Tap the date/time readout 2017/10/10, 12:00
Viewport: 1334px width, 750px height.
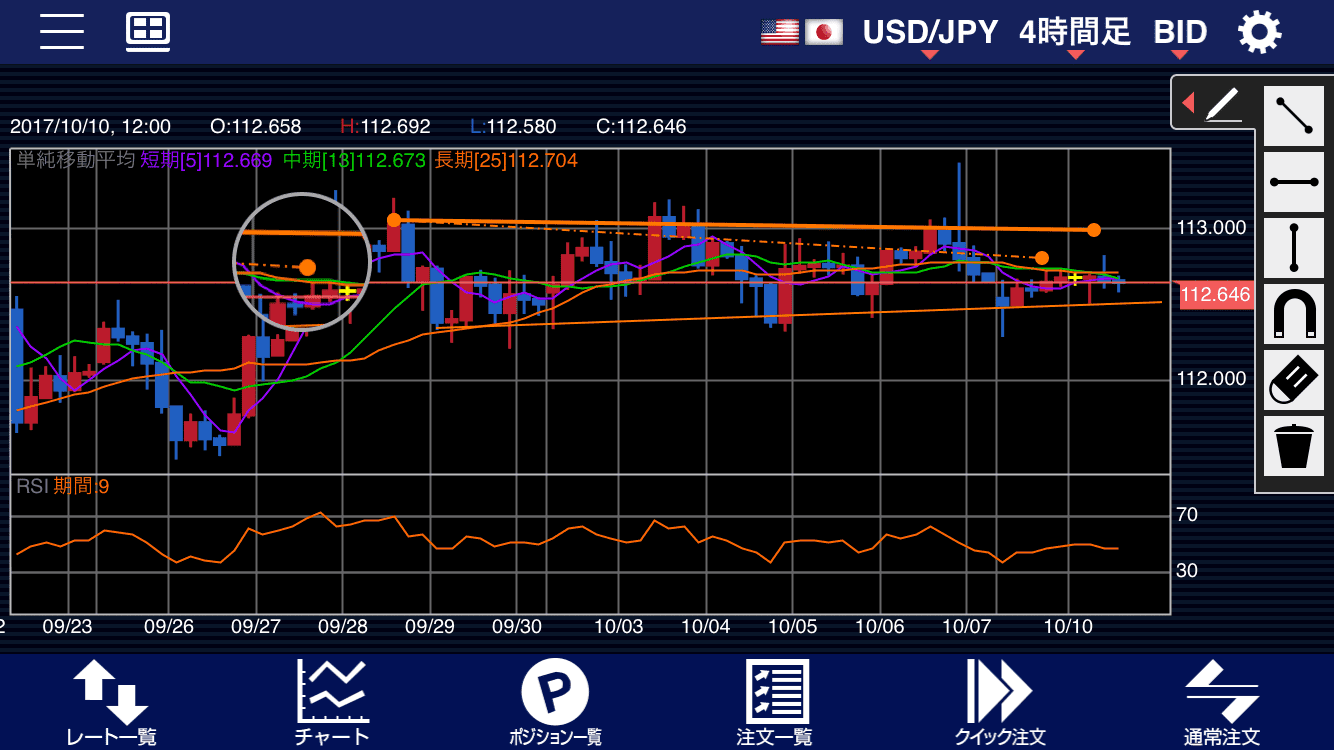(x=90, y=127)
